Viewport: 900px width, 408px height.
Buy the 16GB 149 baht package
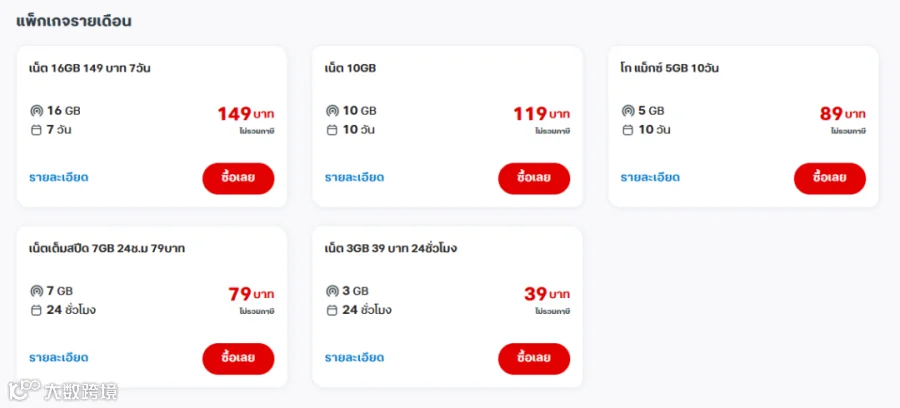coord(238,178)
